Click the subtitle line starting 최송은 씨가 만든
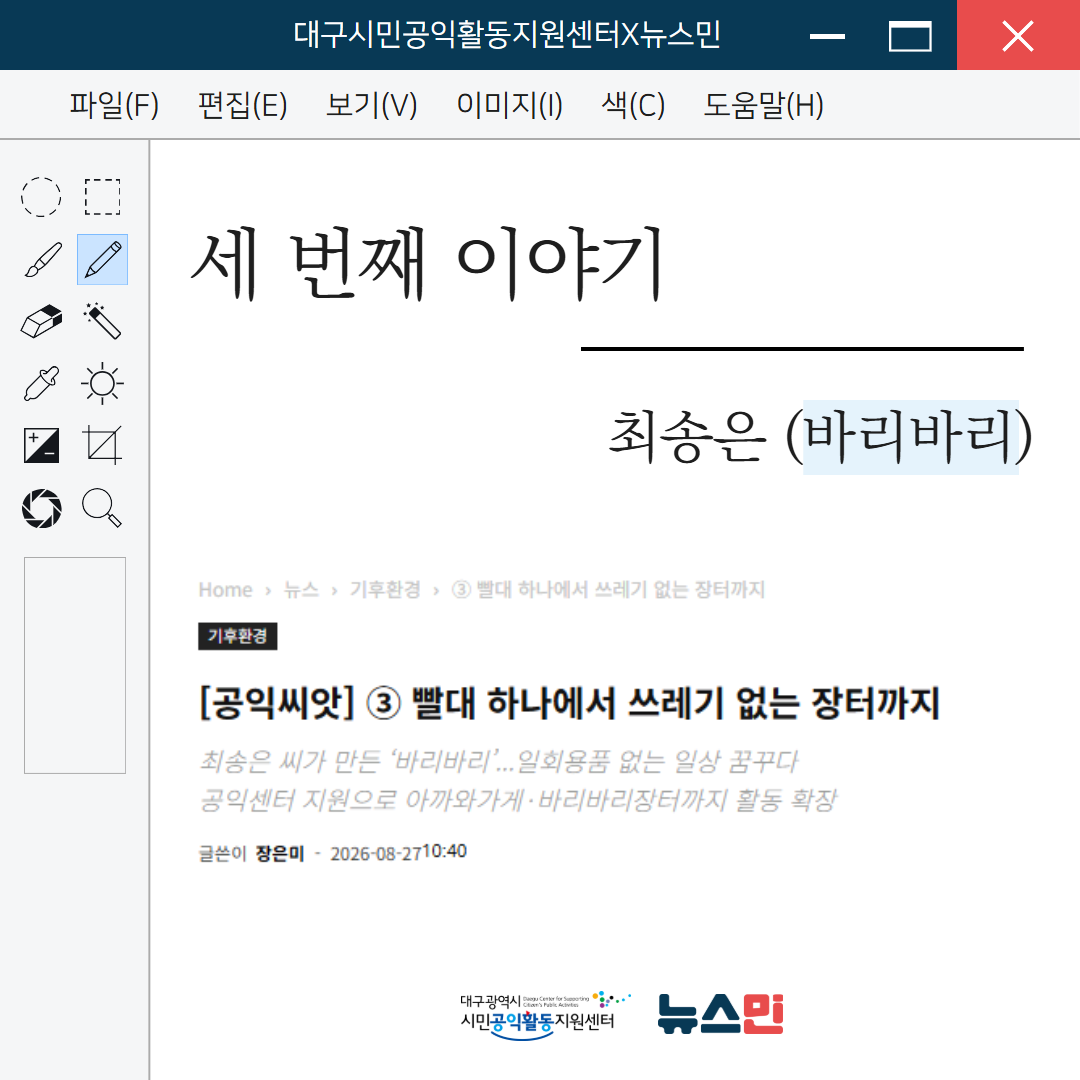 (x=498, y=761)
